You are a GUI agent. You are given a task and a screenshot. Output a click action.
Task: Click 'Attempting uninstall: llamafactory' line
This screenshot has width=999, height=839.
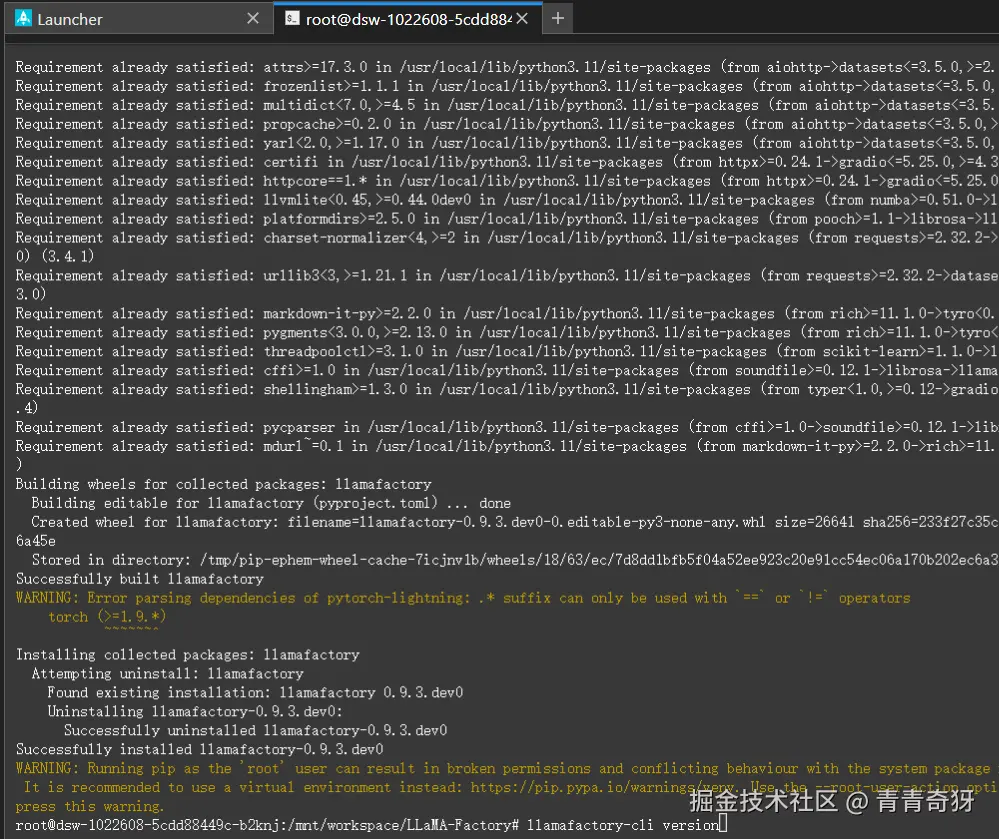168,674
